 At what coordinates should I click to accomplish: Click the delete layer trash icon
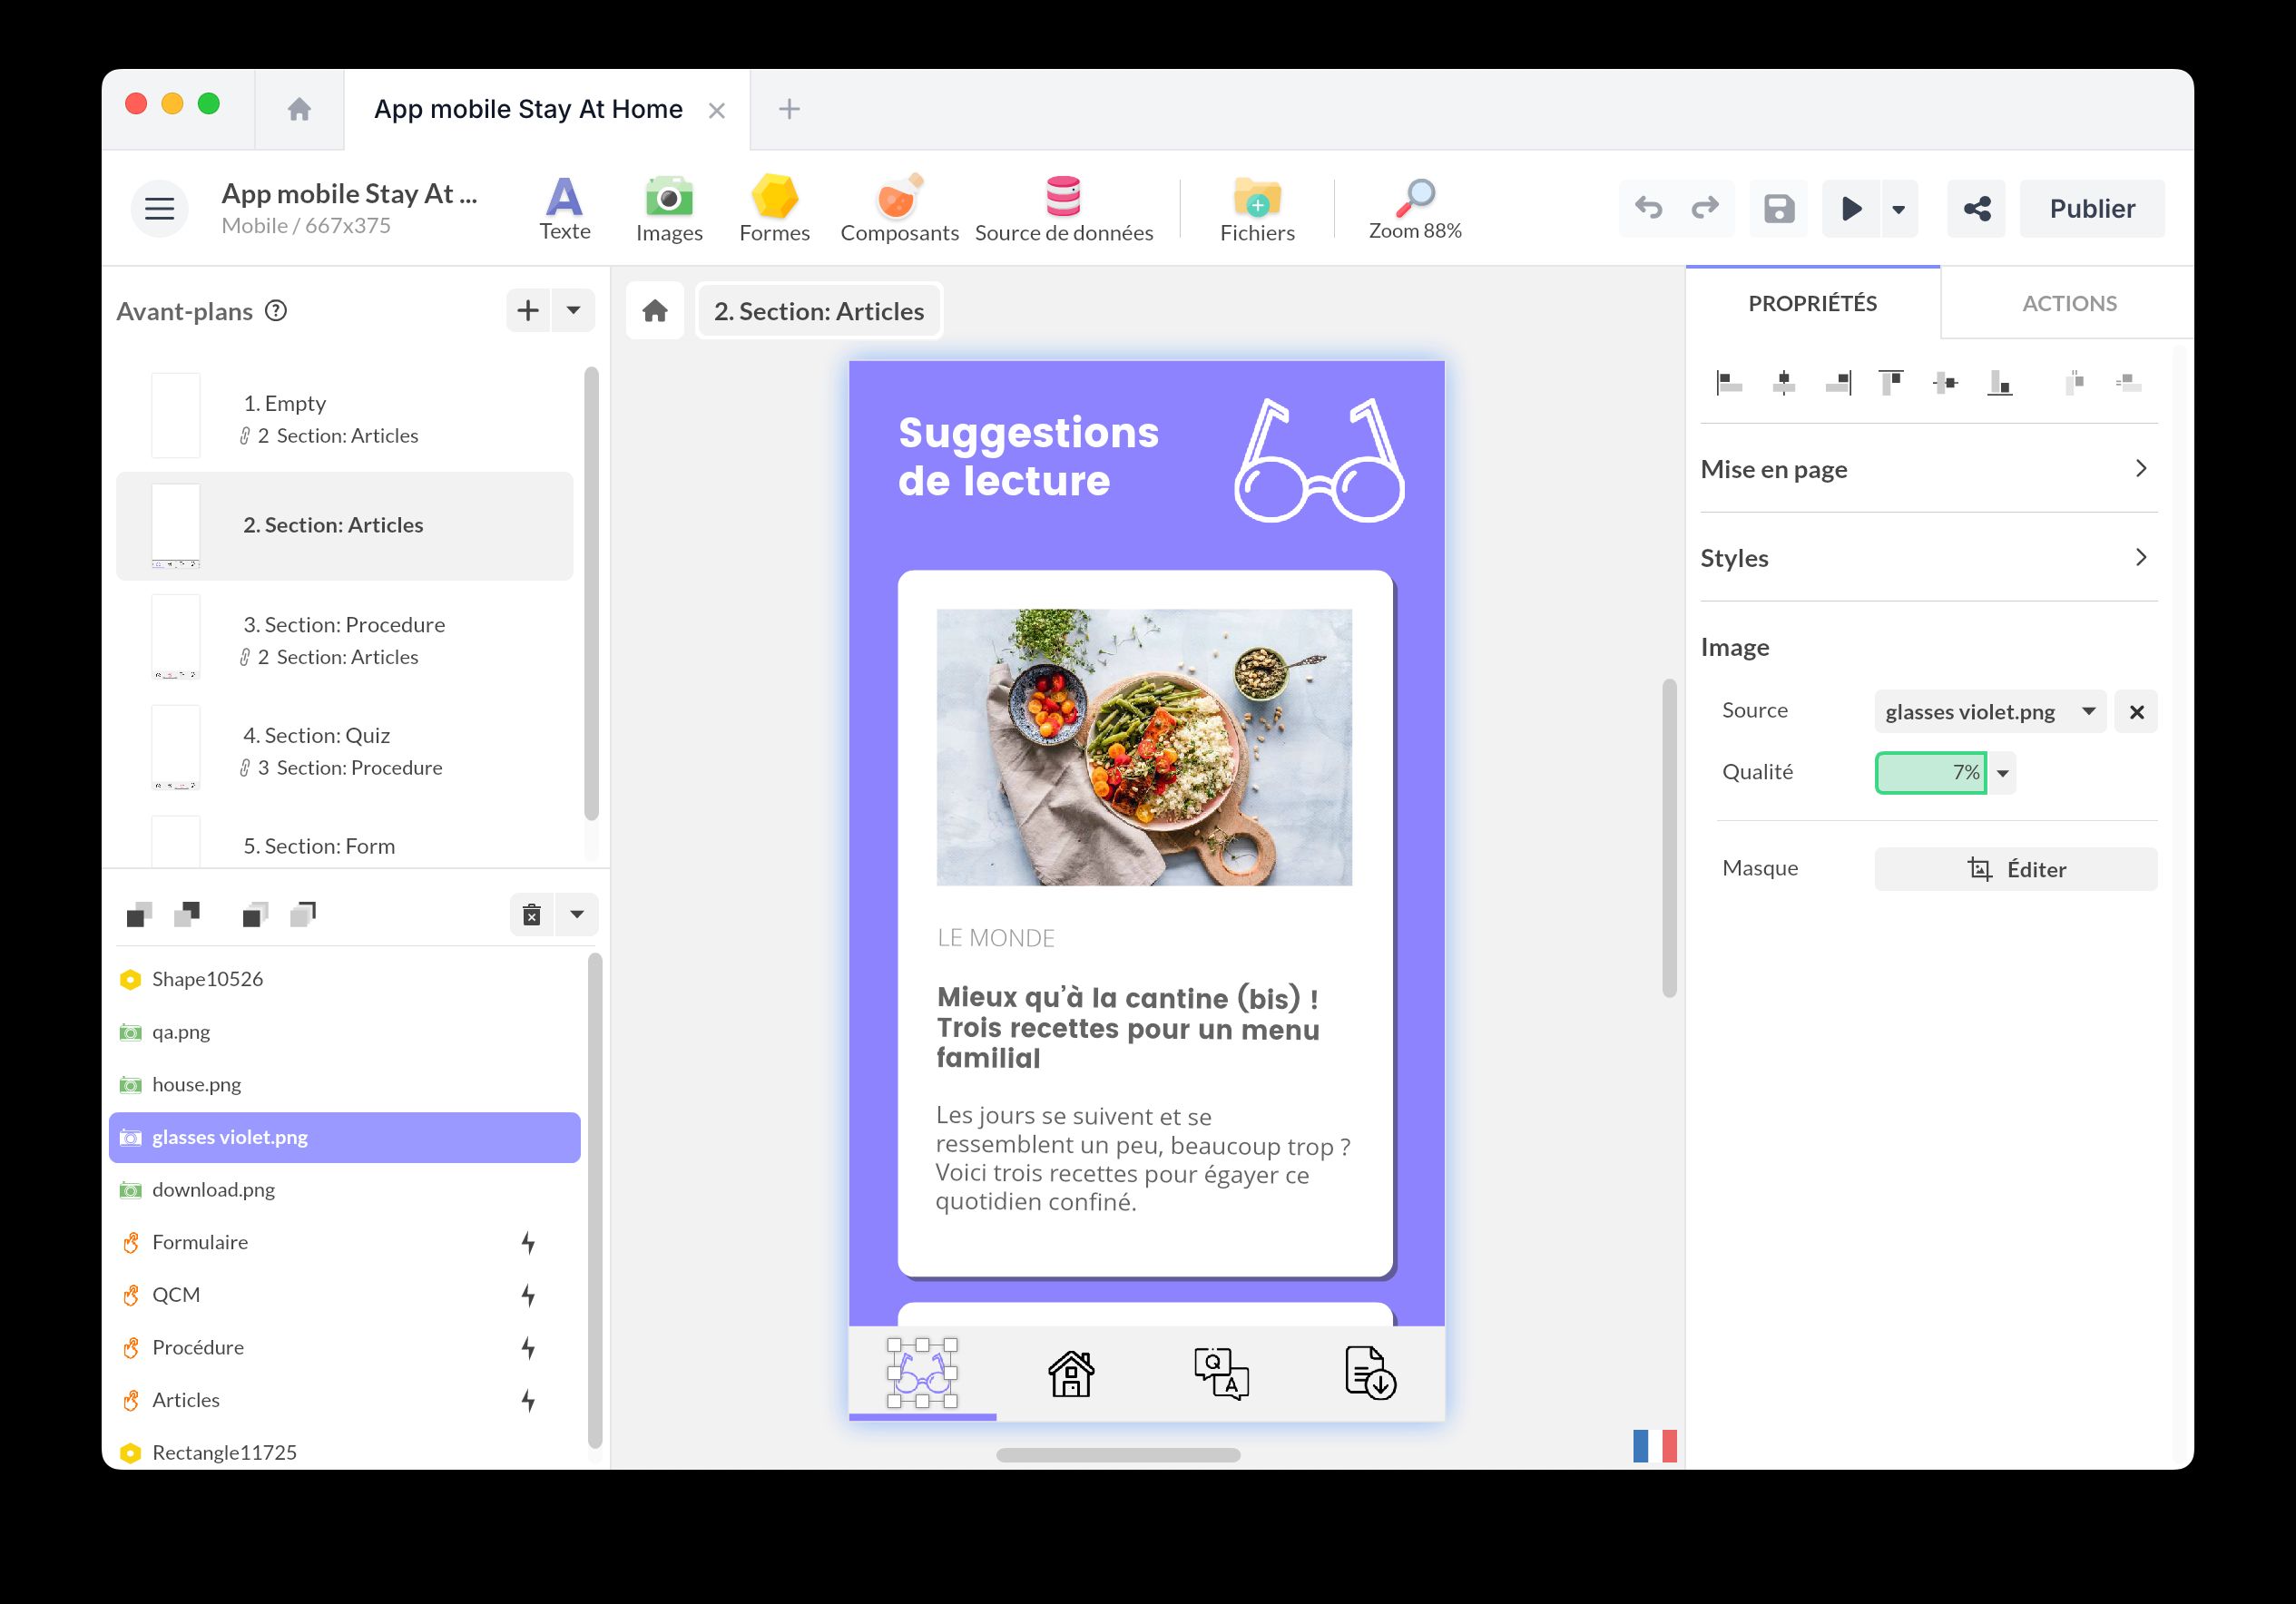click(532, 914)
